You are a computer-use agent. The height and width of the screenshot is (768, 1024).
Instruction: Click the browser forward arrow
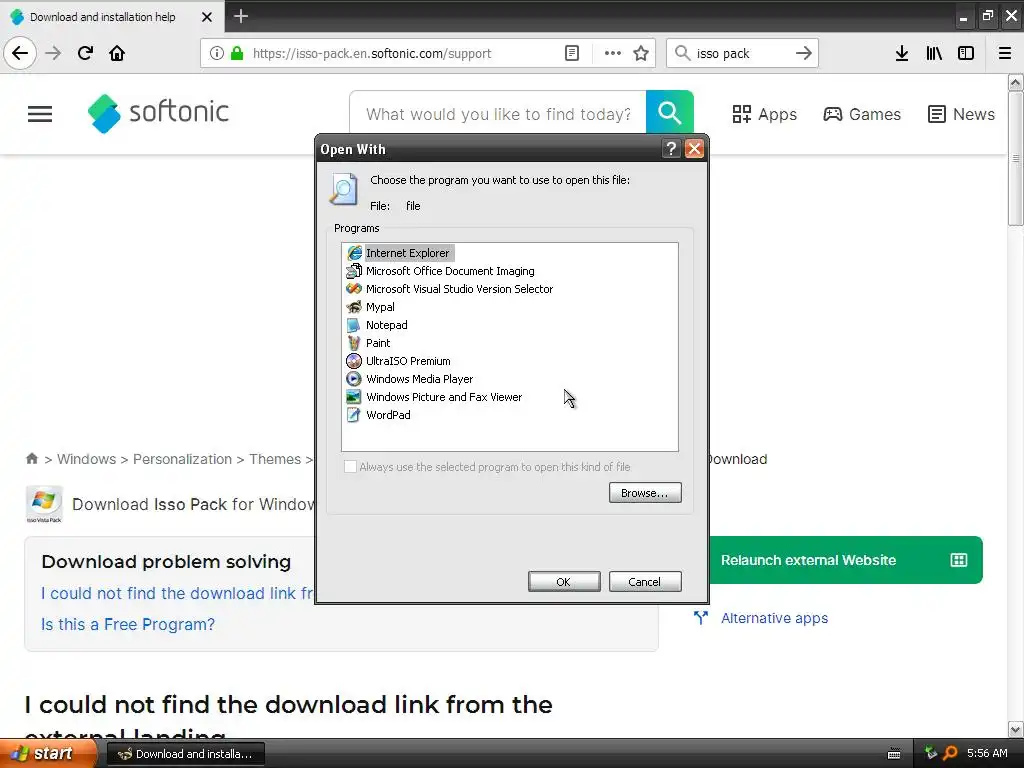pos(53,53)
